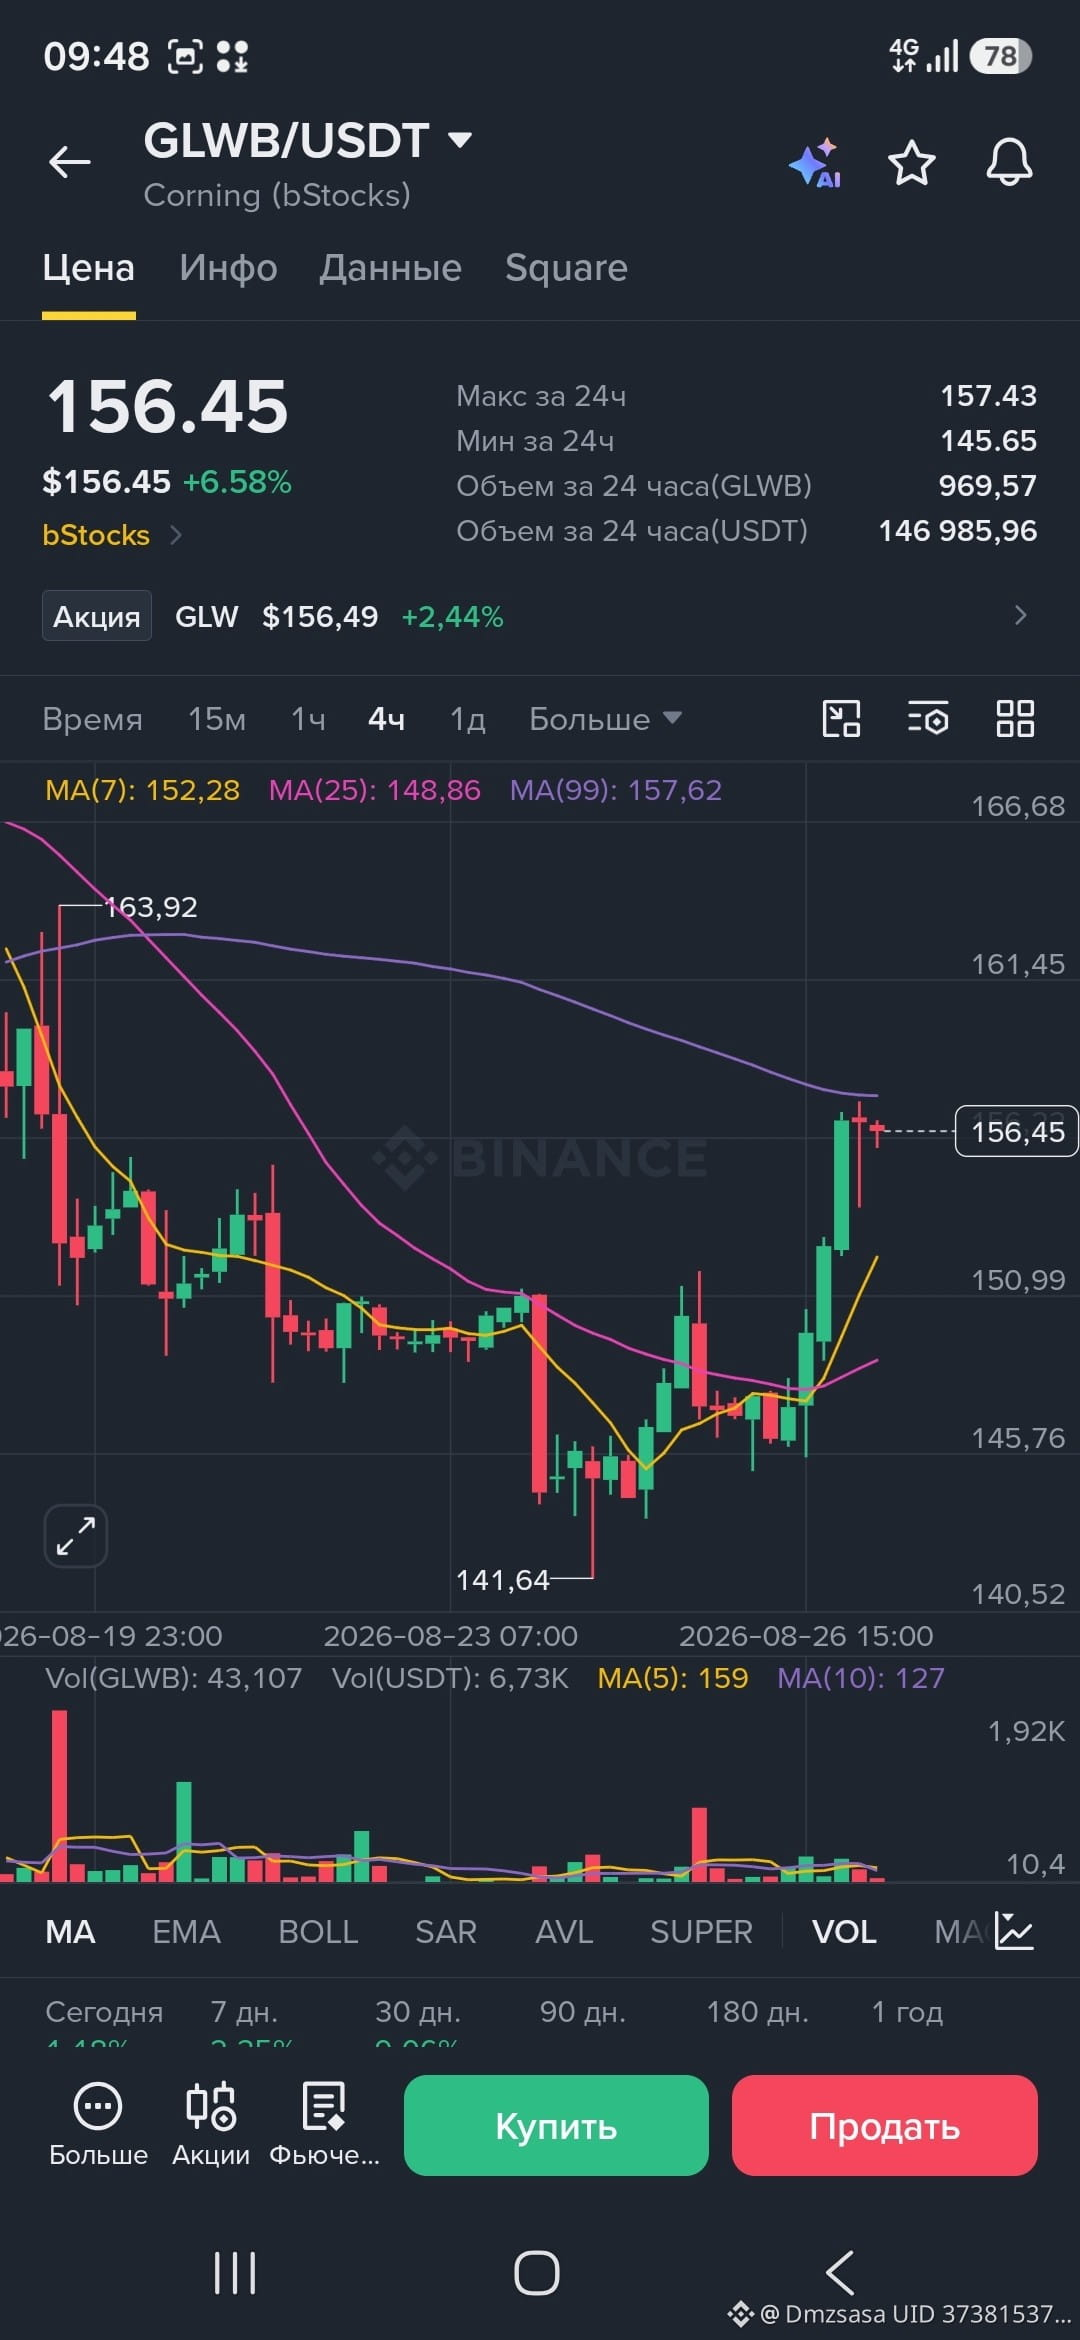The width and height of the screenshot is (1080, 2340).
Task: Select the 1д timeframe
Action: click(x=467, y=719)
